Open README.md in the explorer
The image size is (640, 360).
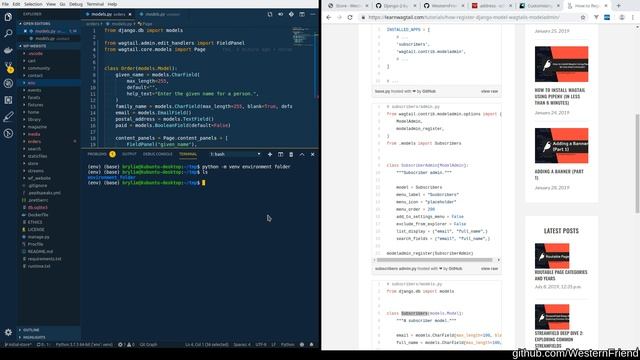coord(40,251)
